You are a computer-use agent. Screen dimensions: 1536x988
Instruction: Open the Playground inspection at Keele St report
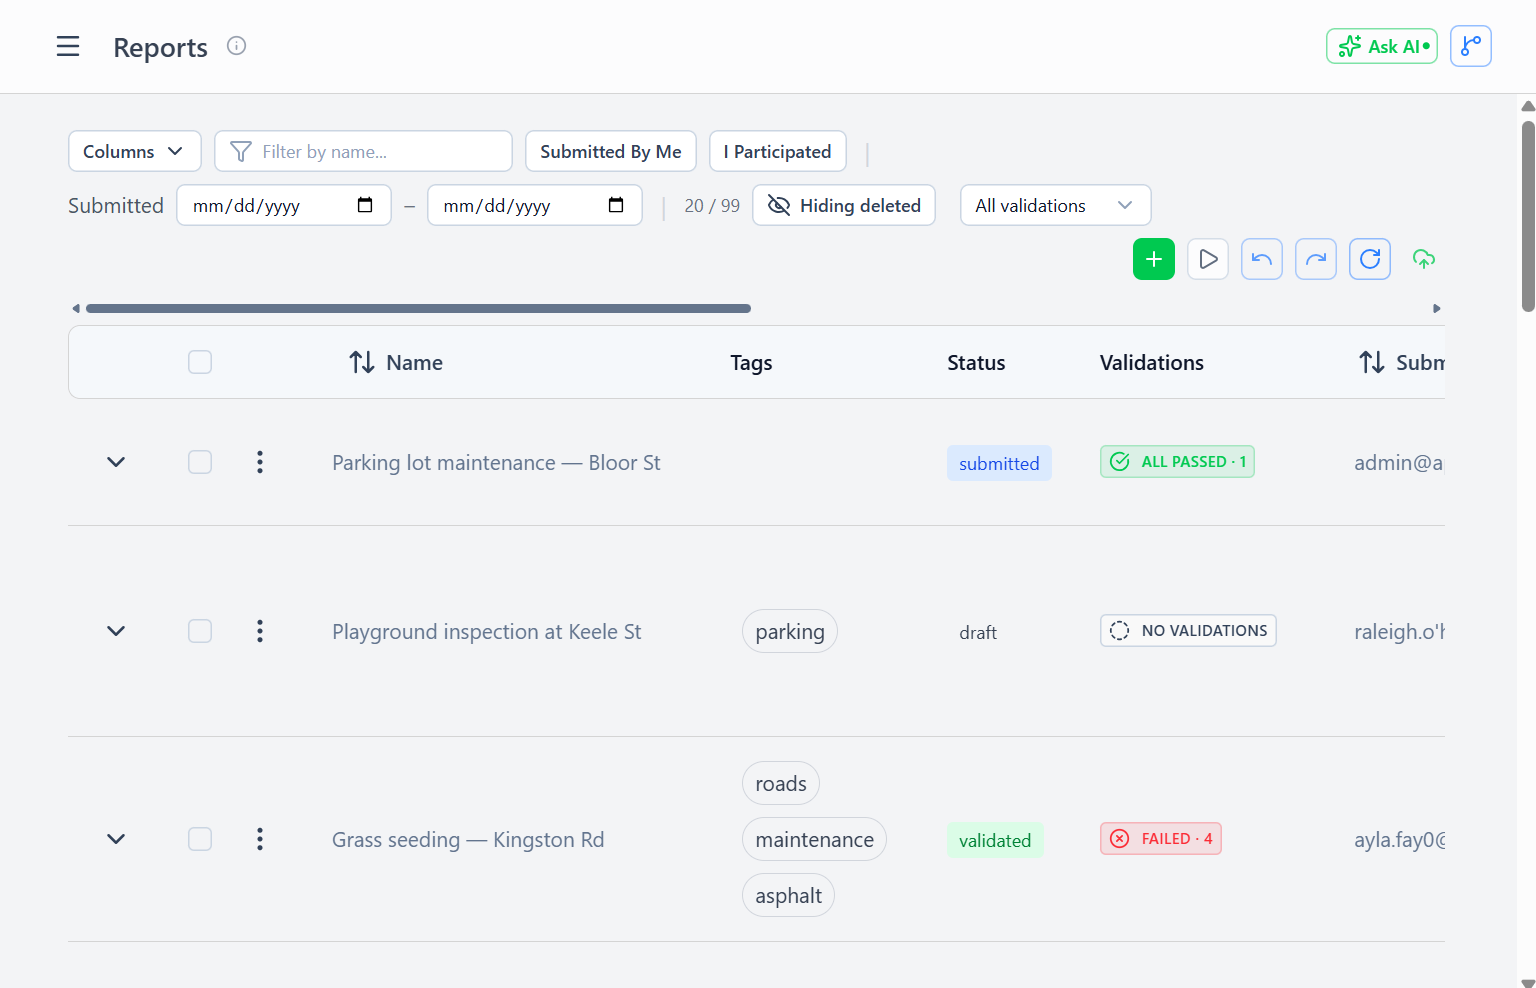486,631
